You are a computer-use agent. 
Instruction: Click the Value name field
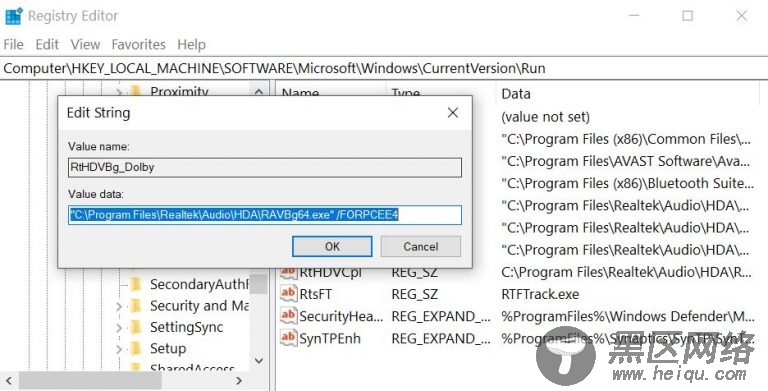[265, 167]
